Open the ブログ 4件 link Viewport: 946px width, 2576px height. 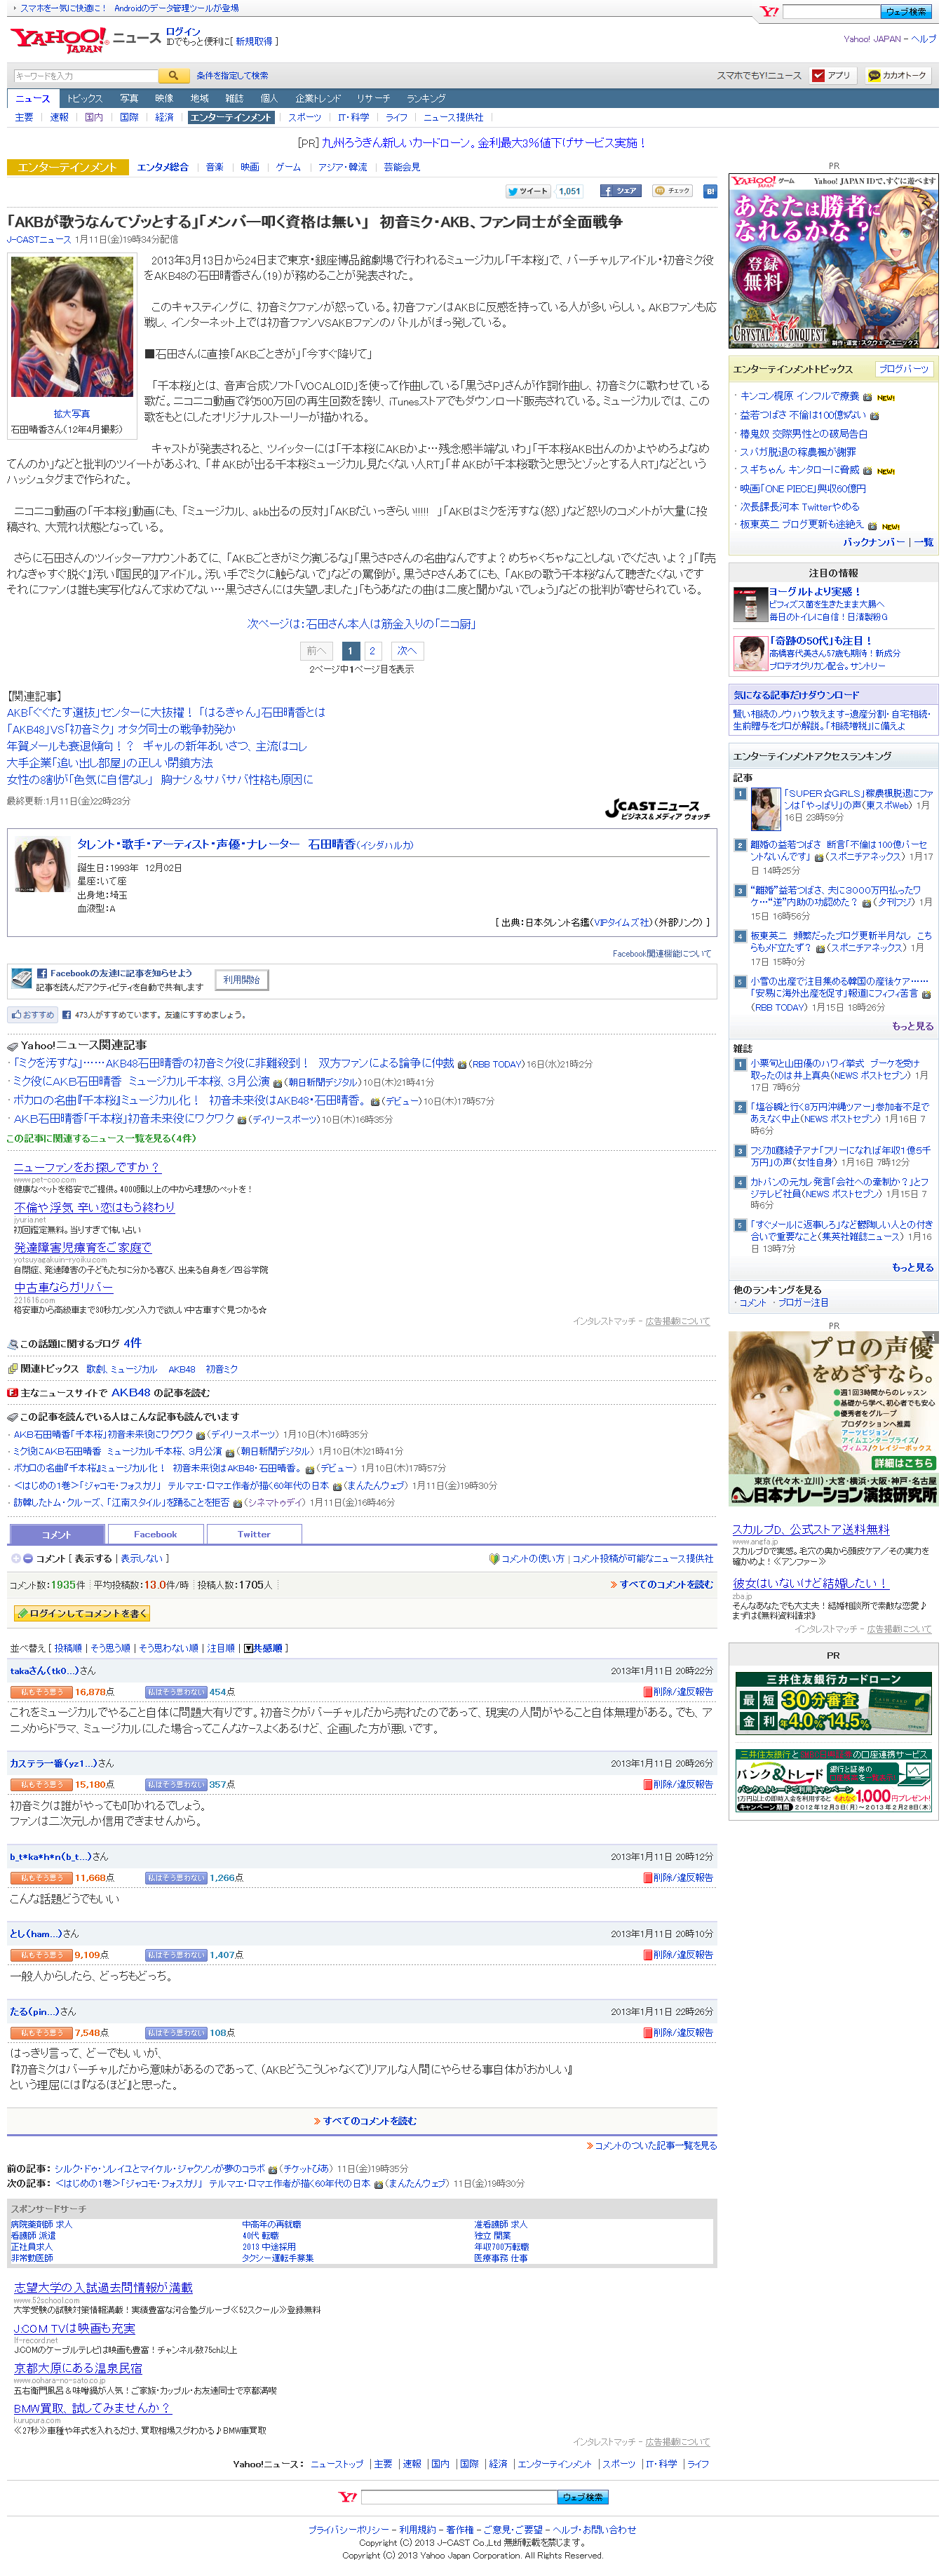point(132,1343)
